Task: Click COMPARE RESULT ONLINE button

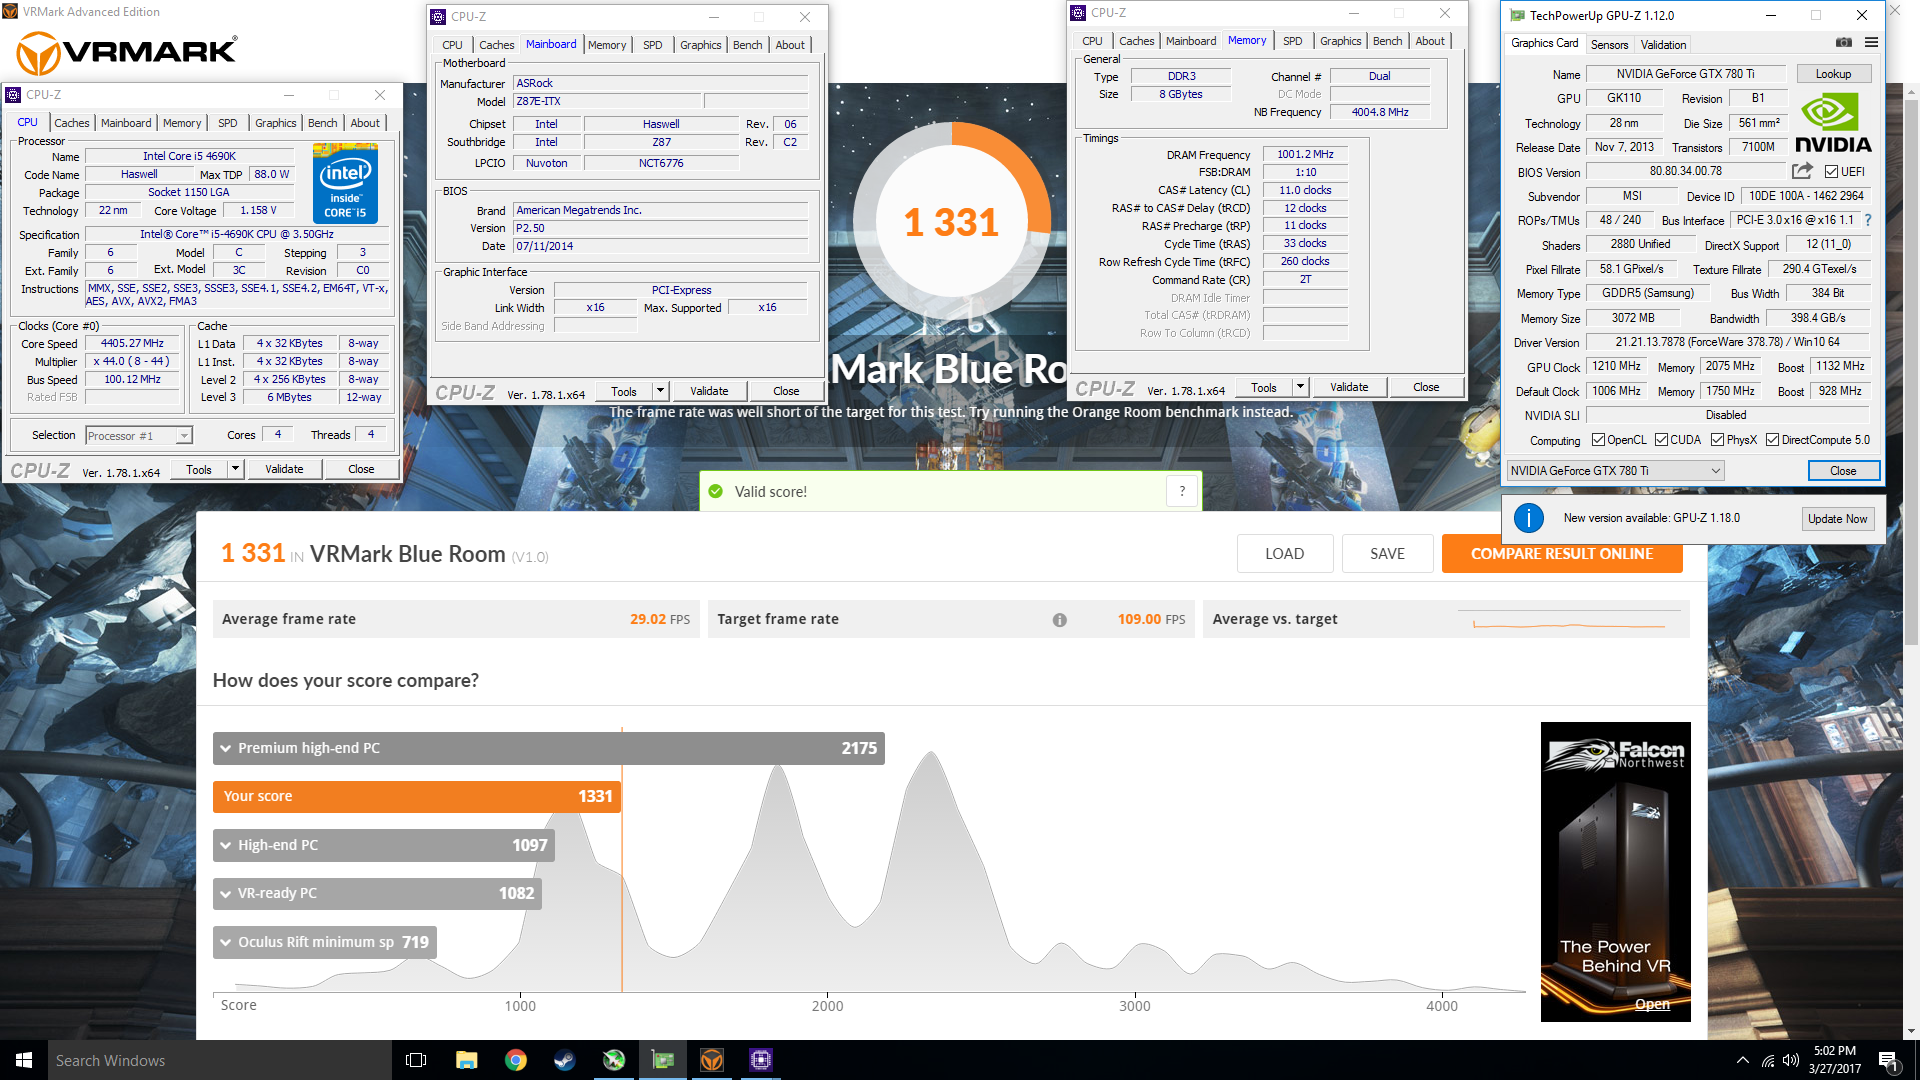Action: [x=1562, y=554]
